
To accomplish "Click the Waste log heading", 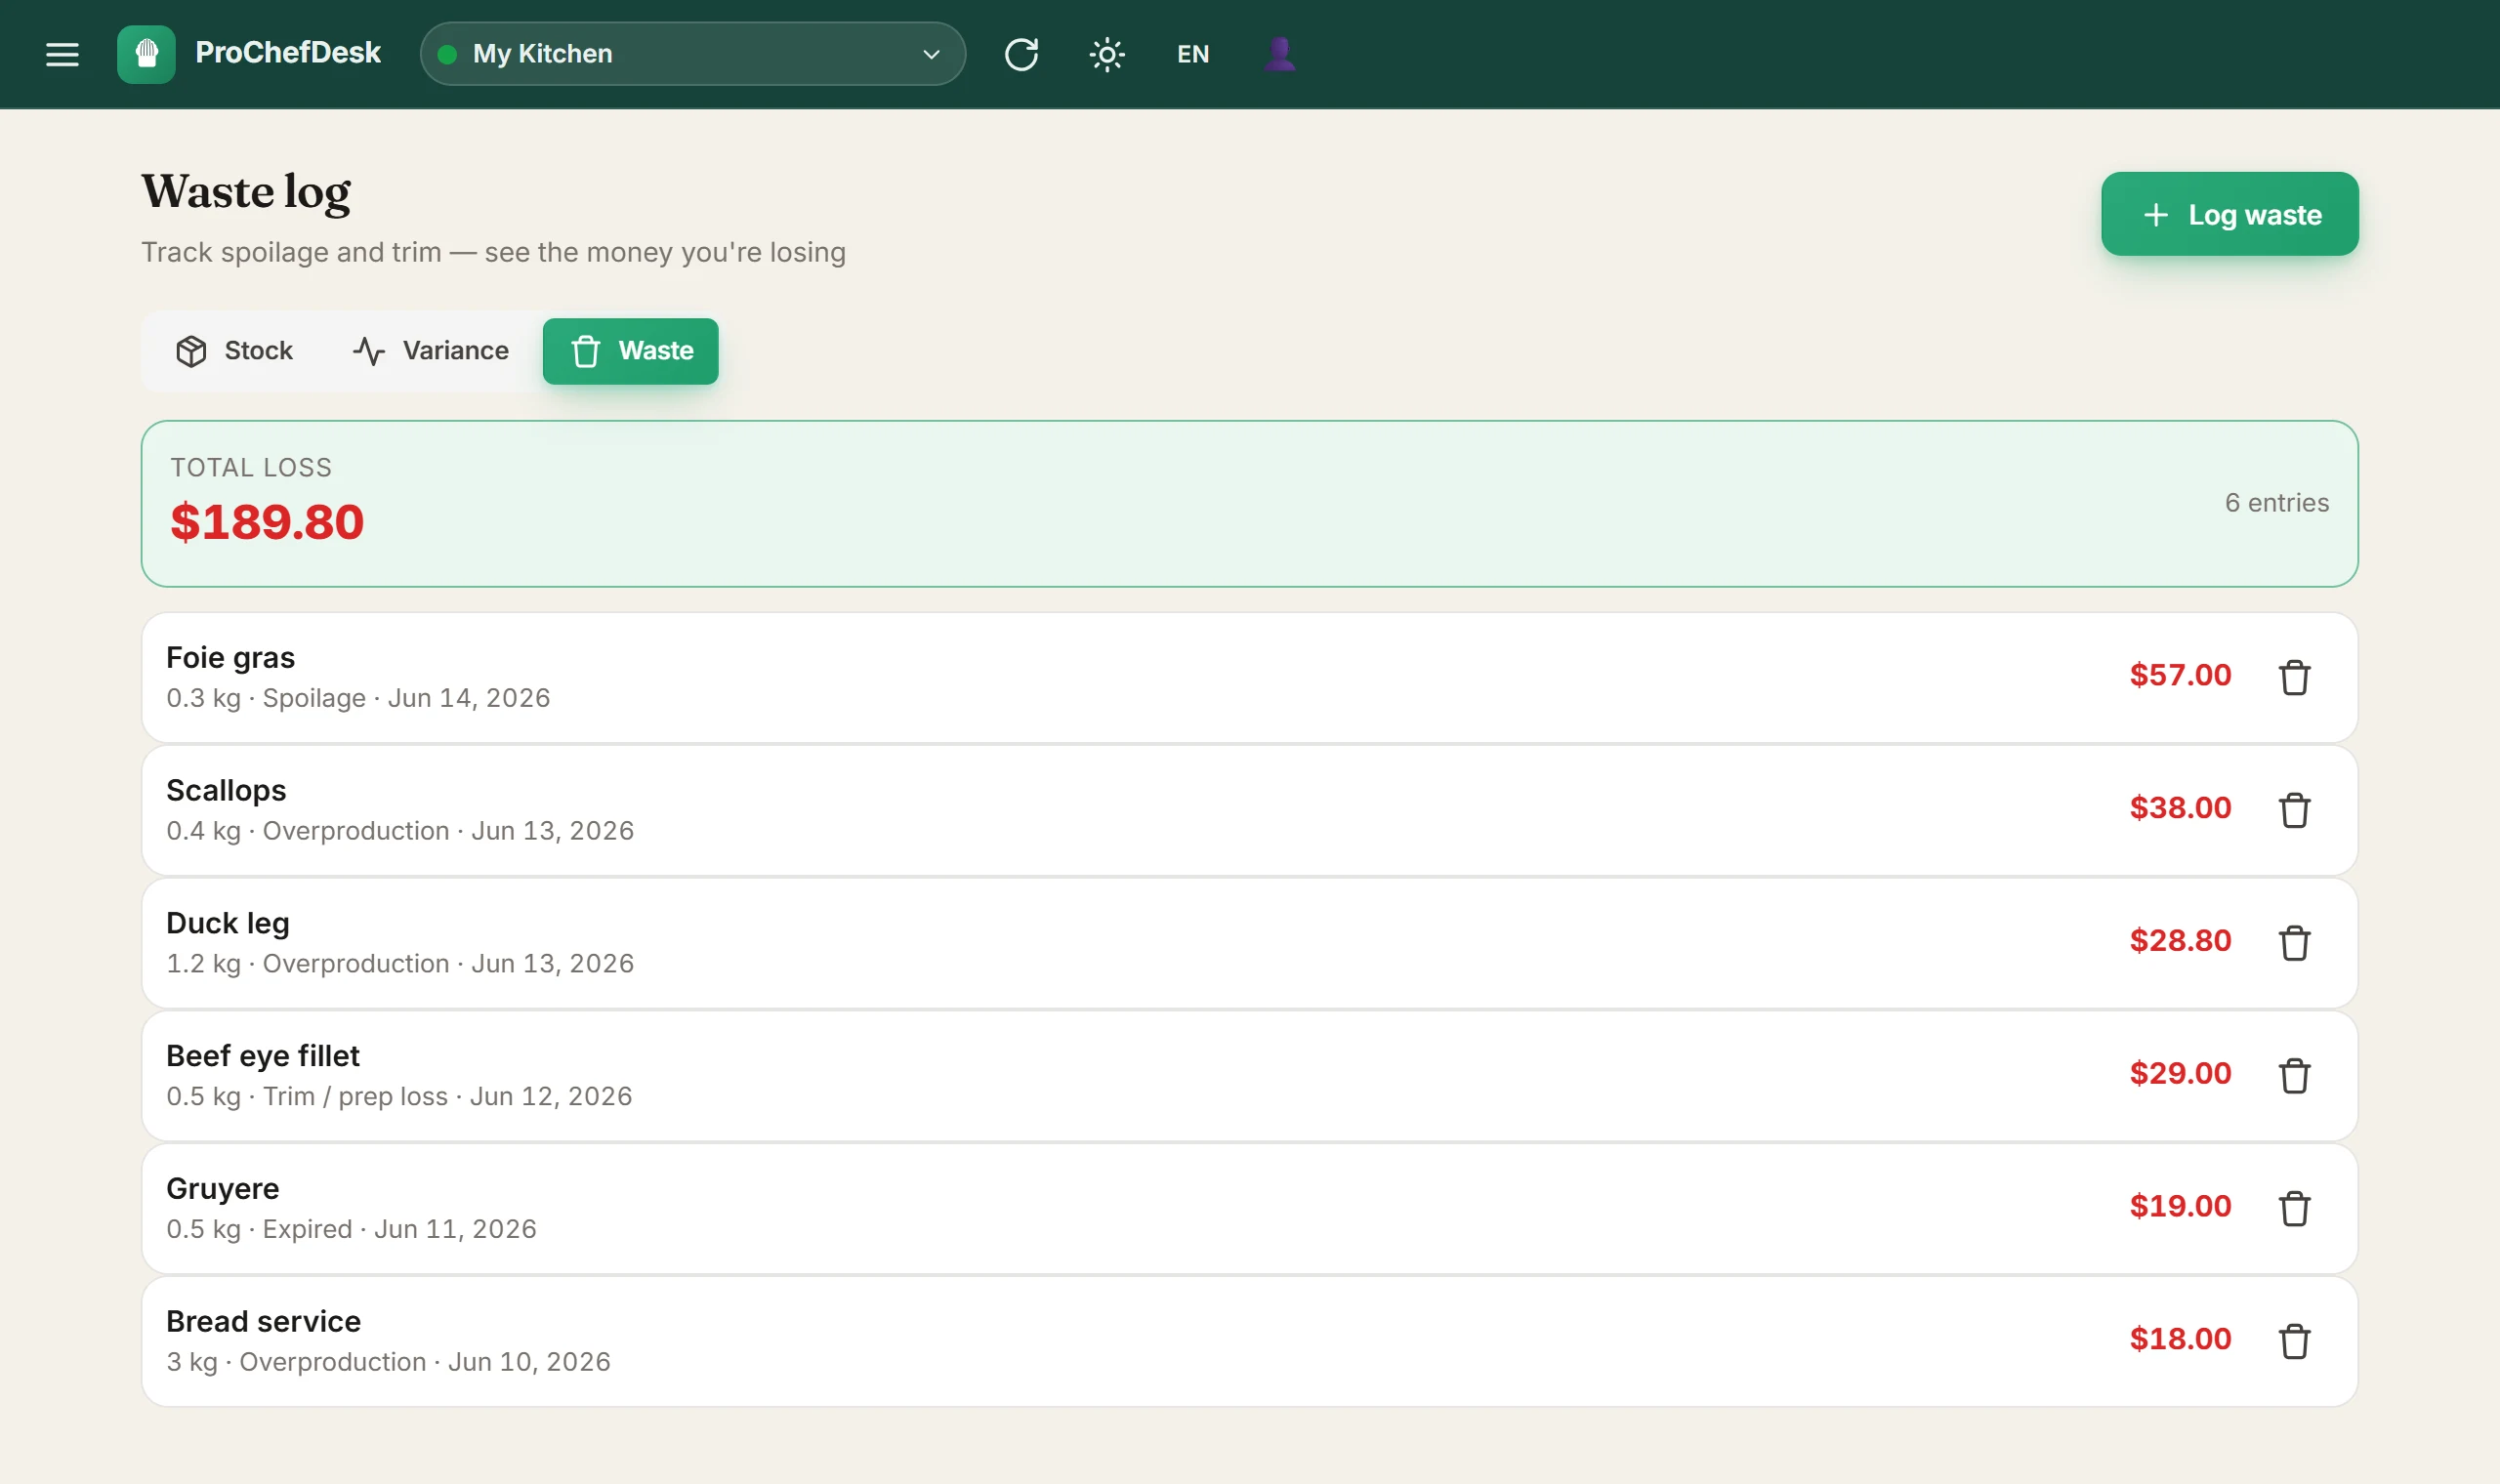I will coord(246,192).
